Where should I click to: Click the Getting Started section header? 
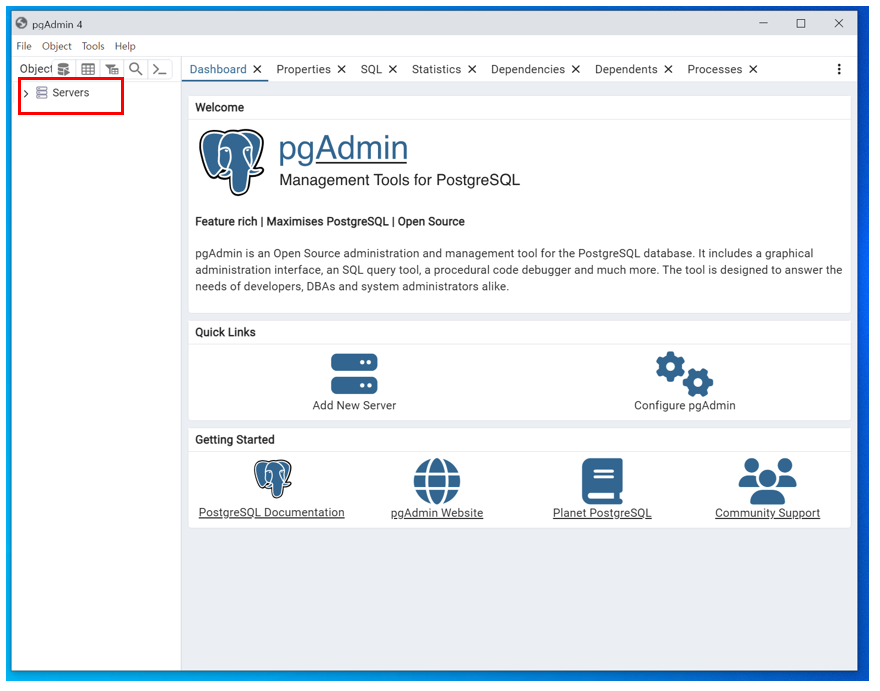pyautogui.click(x=235, y=441)
